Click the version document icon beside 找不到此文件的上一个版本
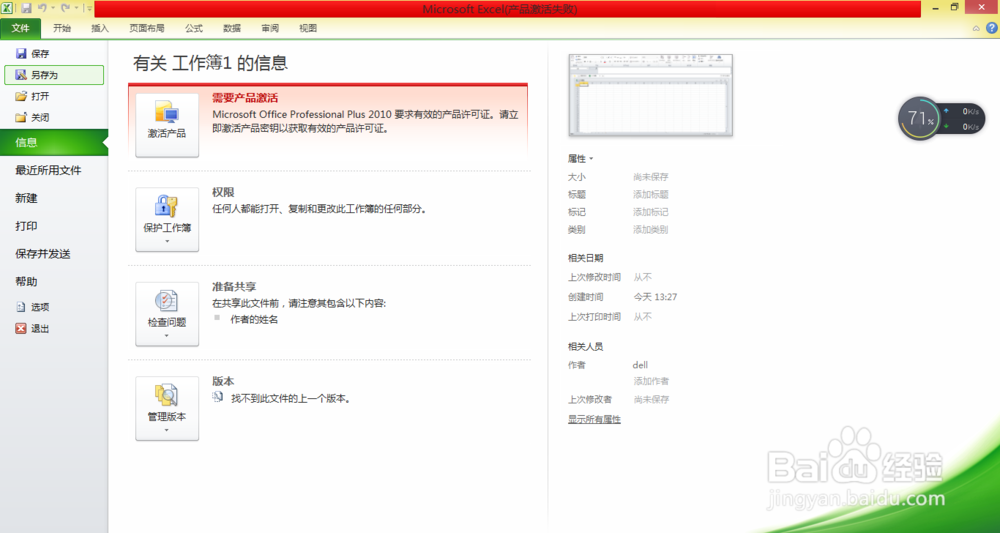The image size is (1000, 533). point(218,397)
